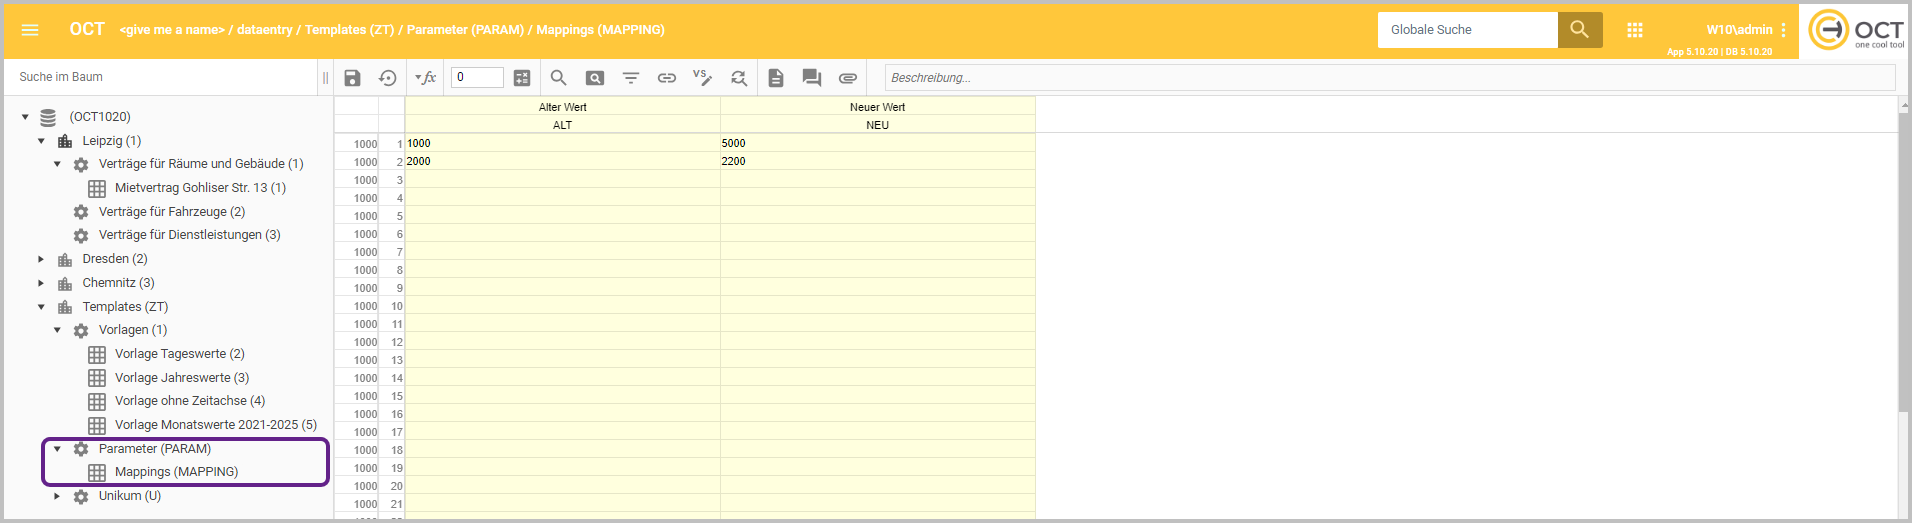Click into the Globale Suche field

(x=1467, y=30)
